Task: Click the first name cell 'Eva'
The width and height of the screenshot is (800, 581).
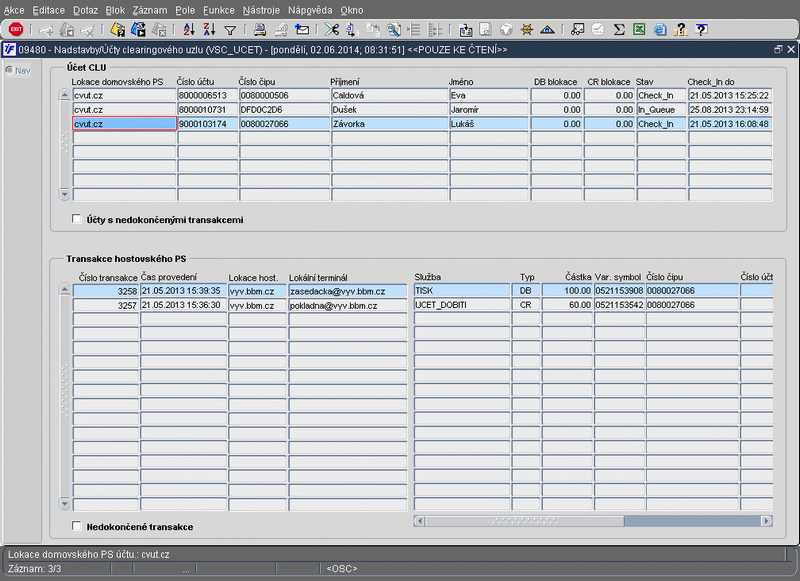Action: (x=489, y=95)
